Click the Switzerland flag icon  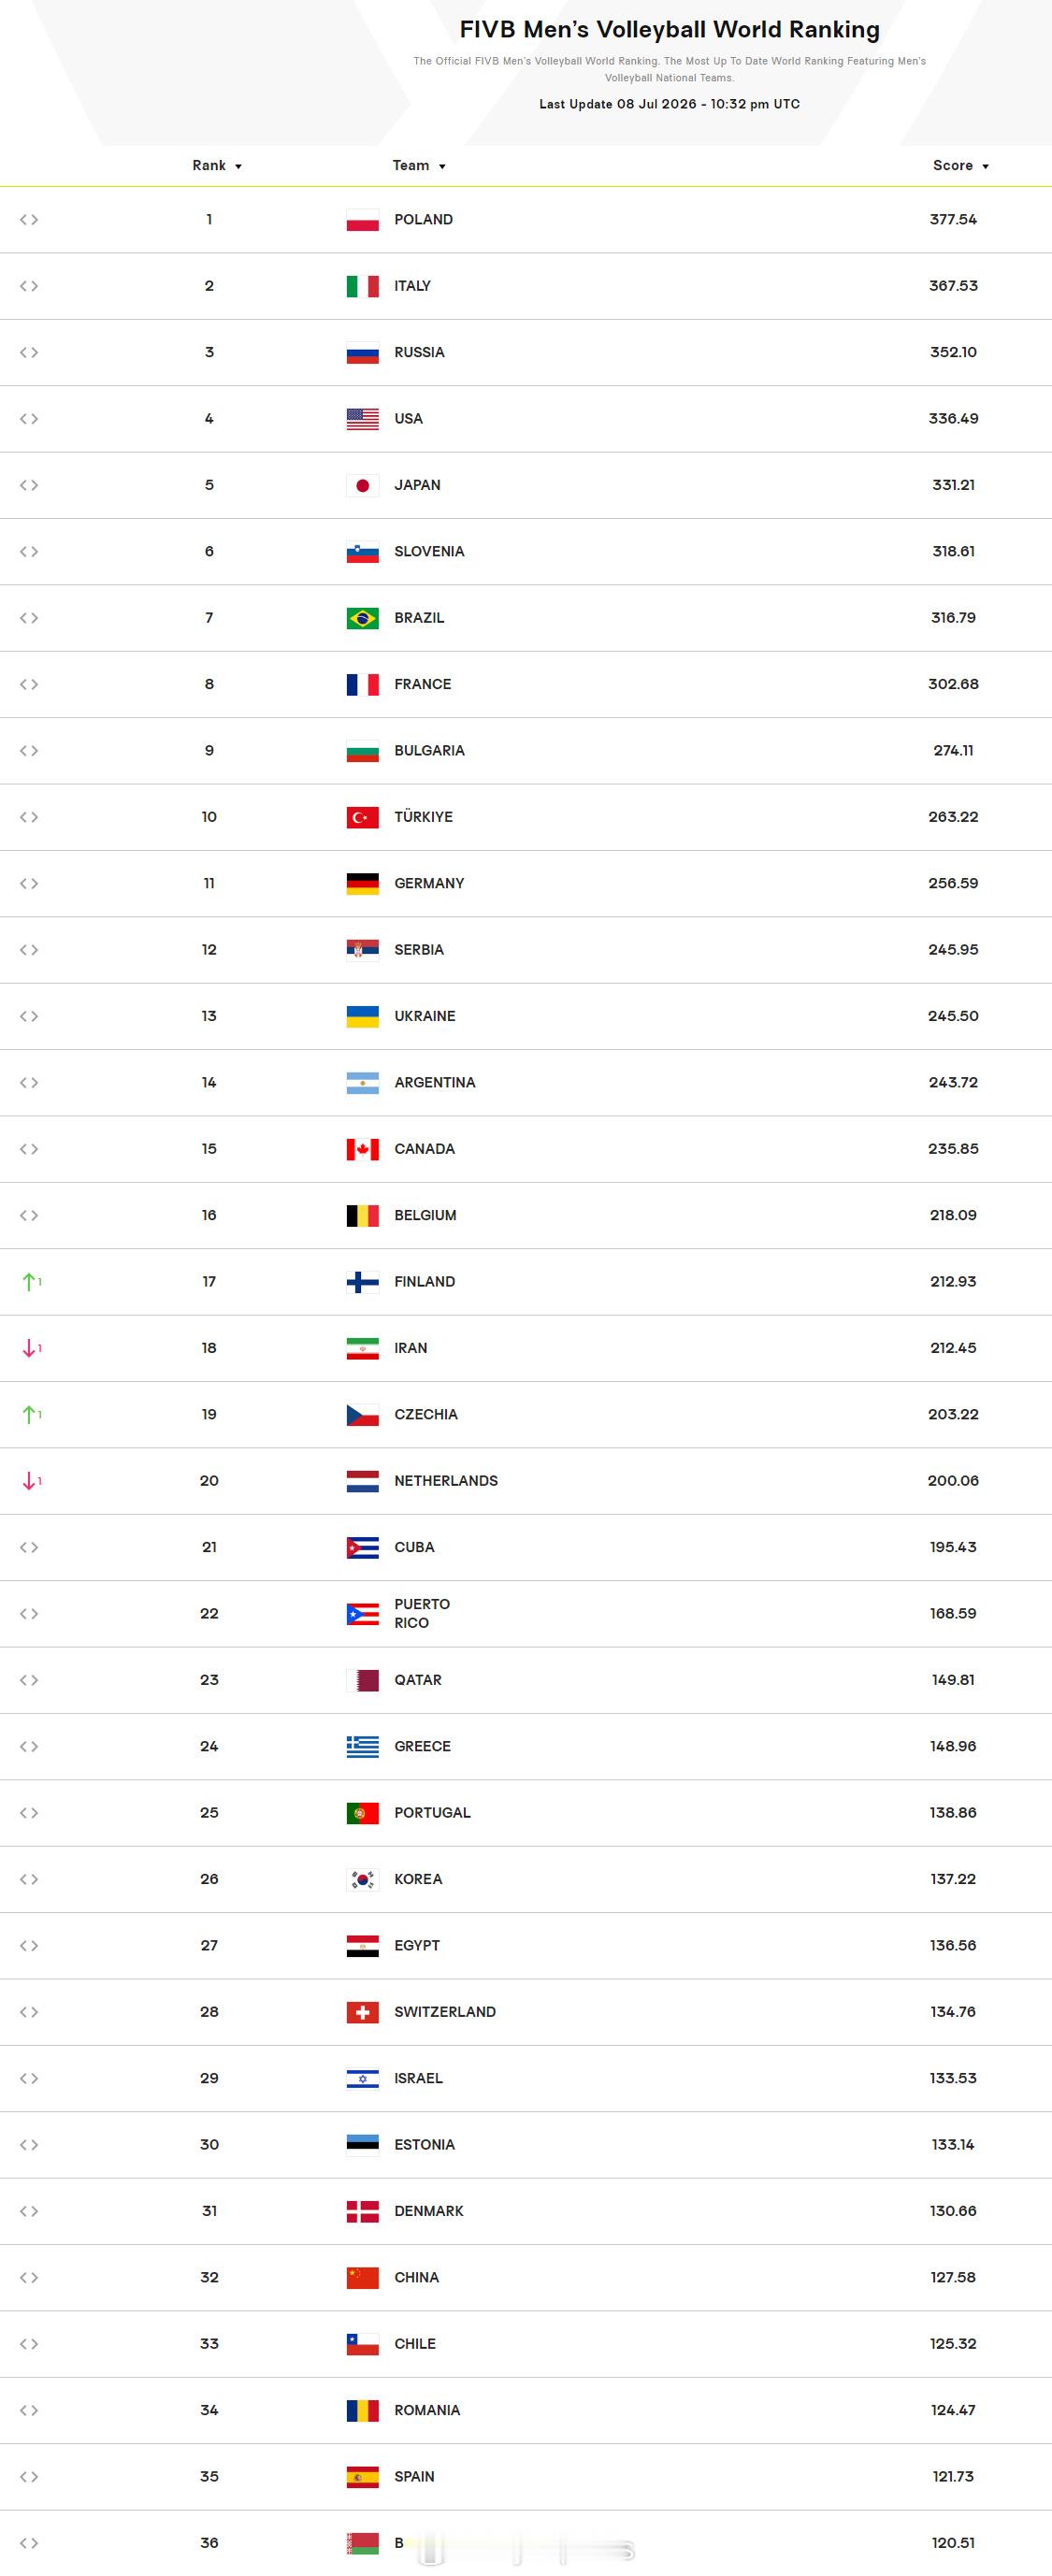tap(362, 2013)
